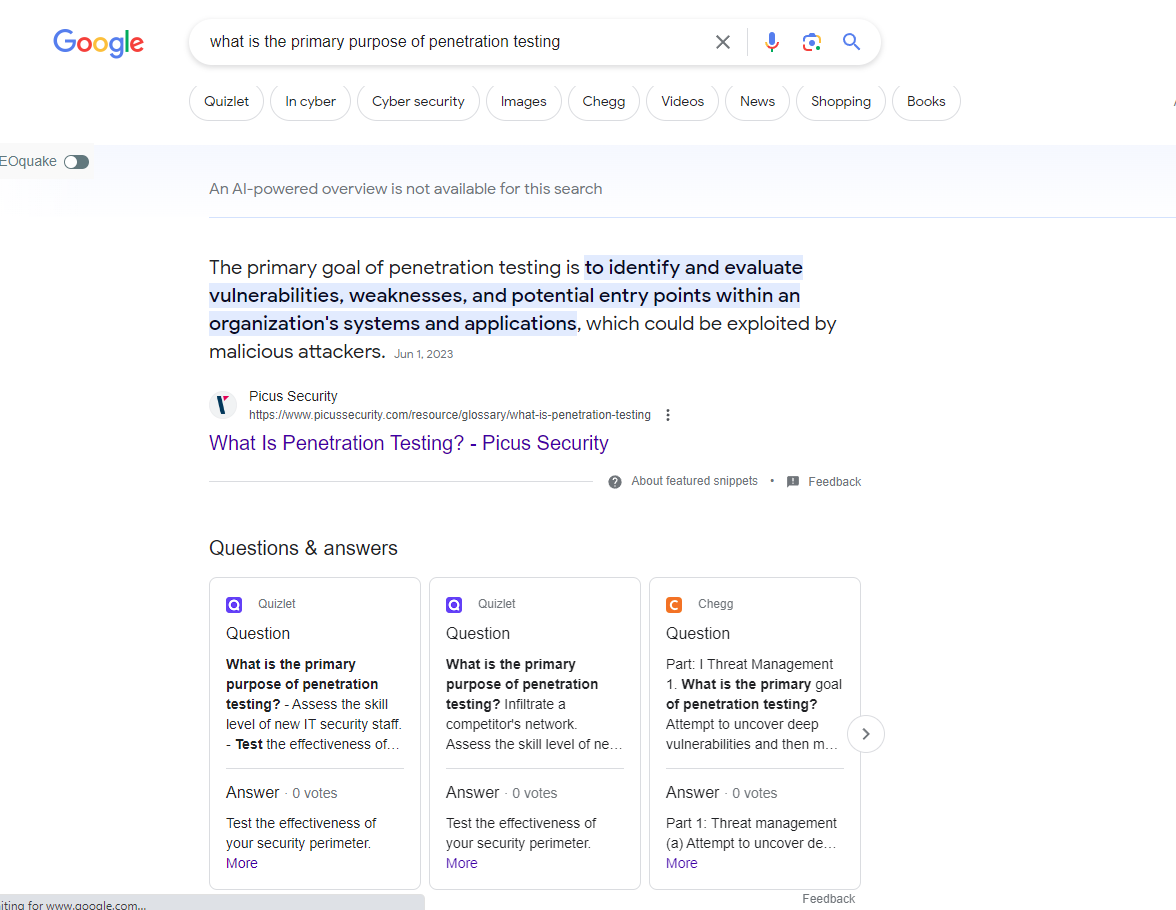Open first Quizlet card starting '- Assess the skill'
Screen dimensions: 1176x910
tap(314, 704)
